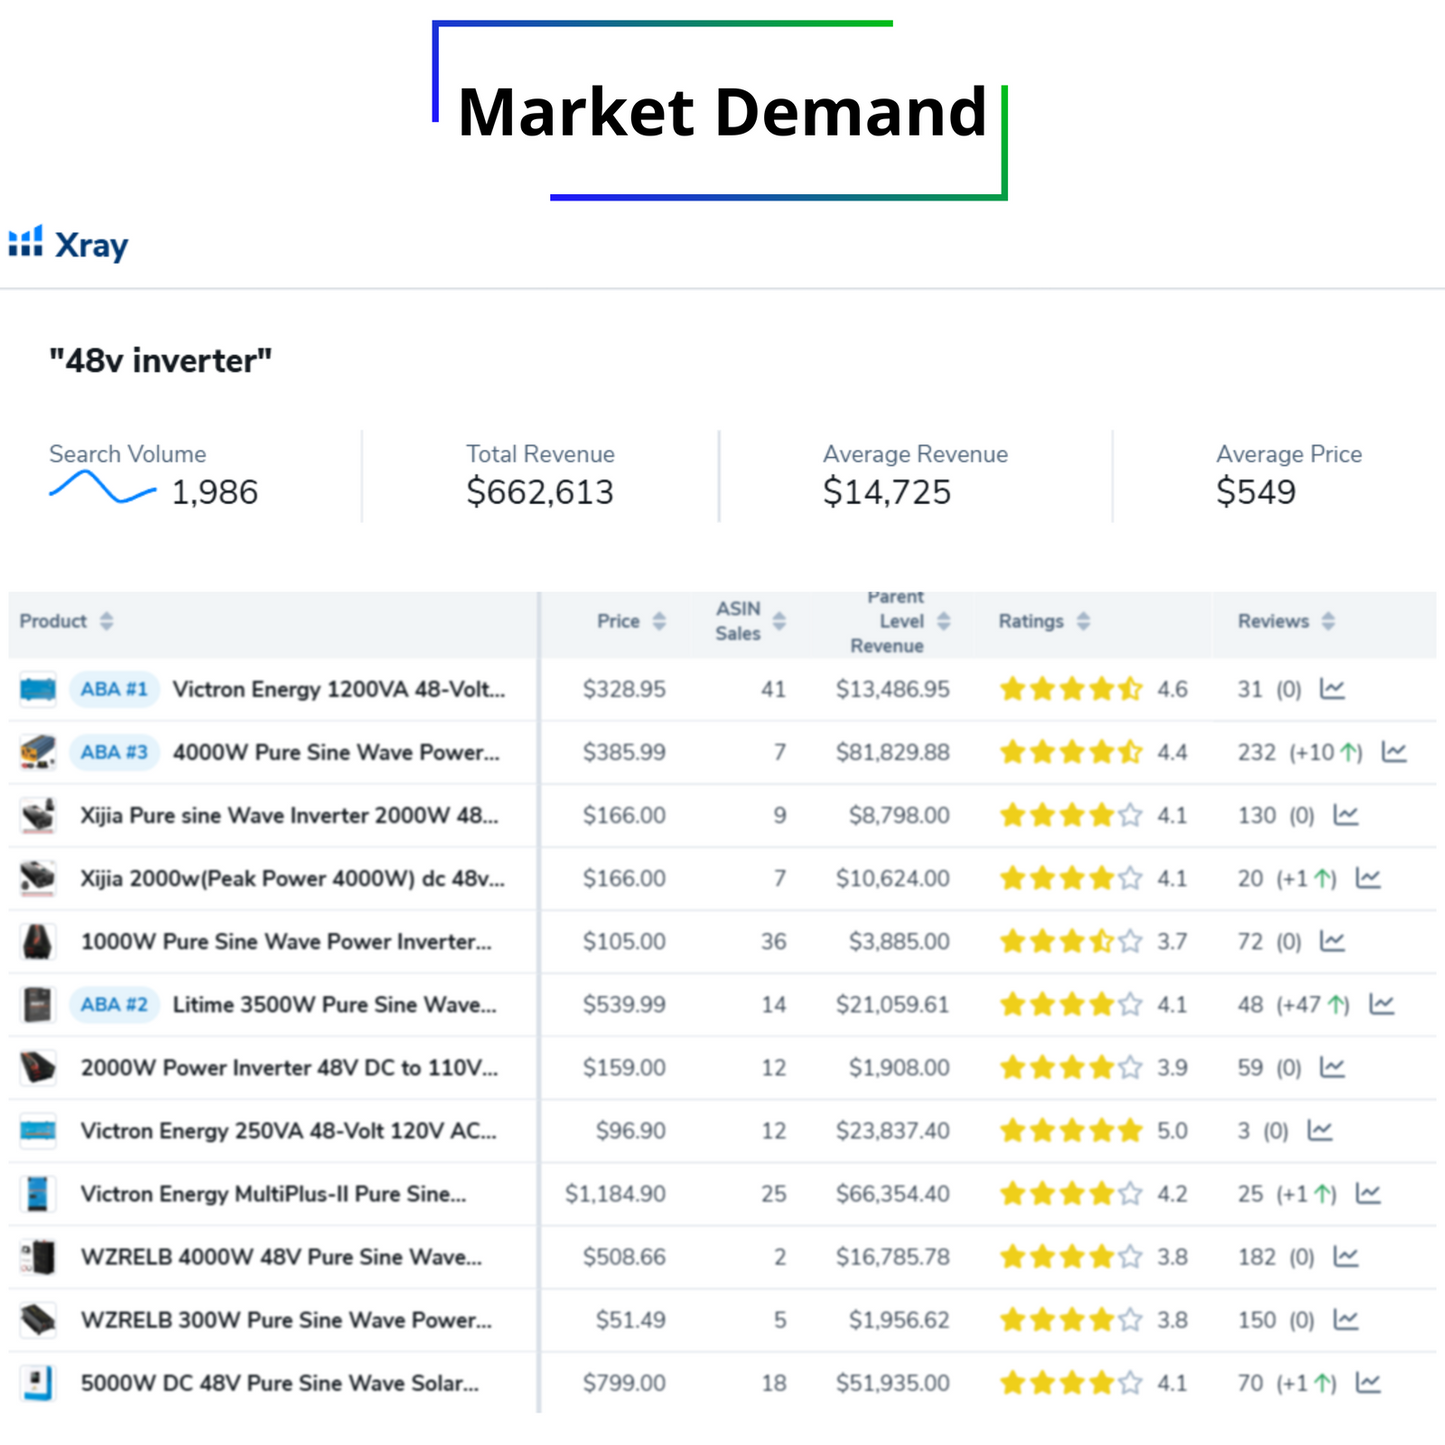Sort the table by ASIN Sales
The image size is (1445, 1445).
coord(779,621)
